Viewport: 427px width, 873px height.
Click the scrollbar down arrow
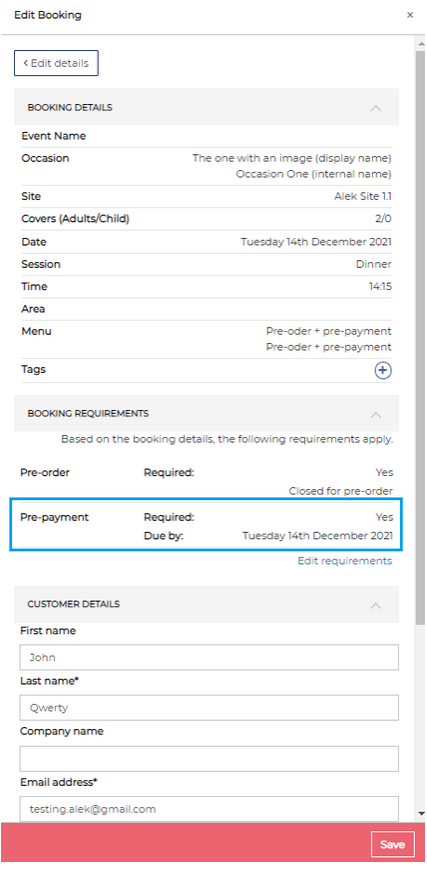pyautogui.click(x=421, y=814)
